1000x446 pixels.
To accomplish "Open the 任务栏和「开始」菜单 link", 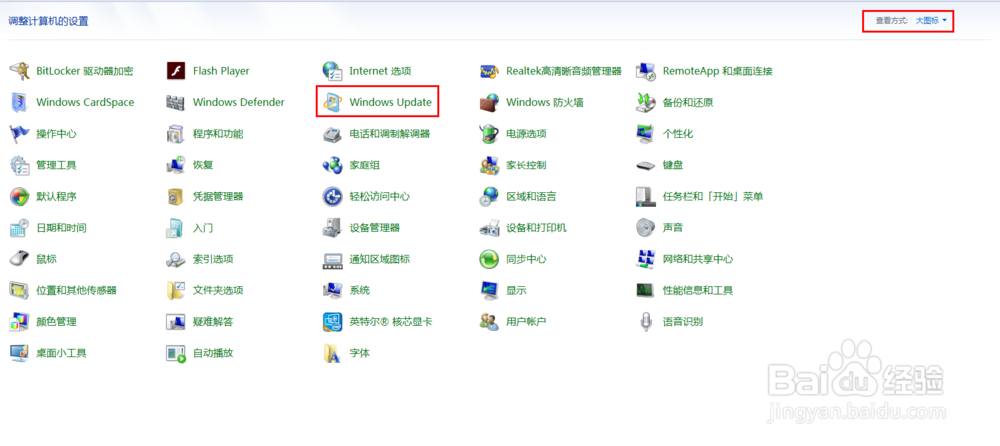I will click(x=713, y=197).
